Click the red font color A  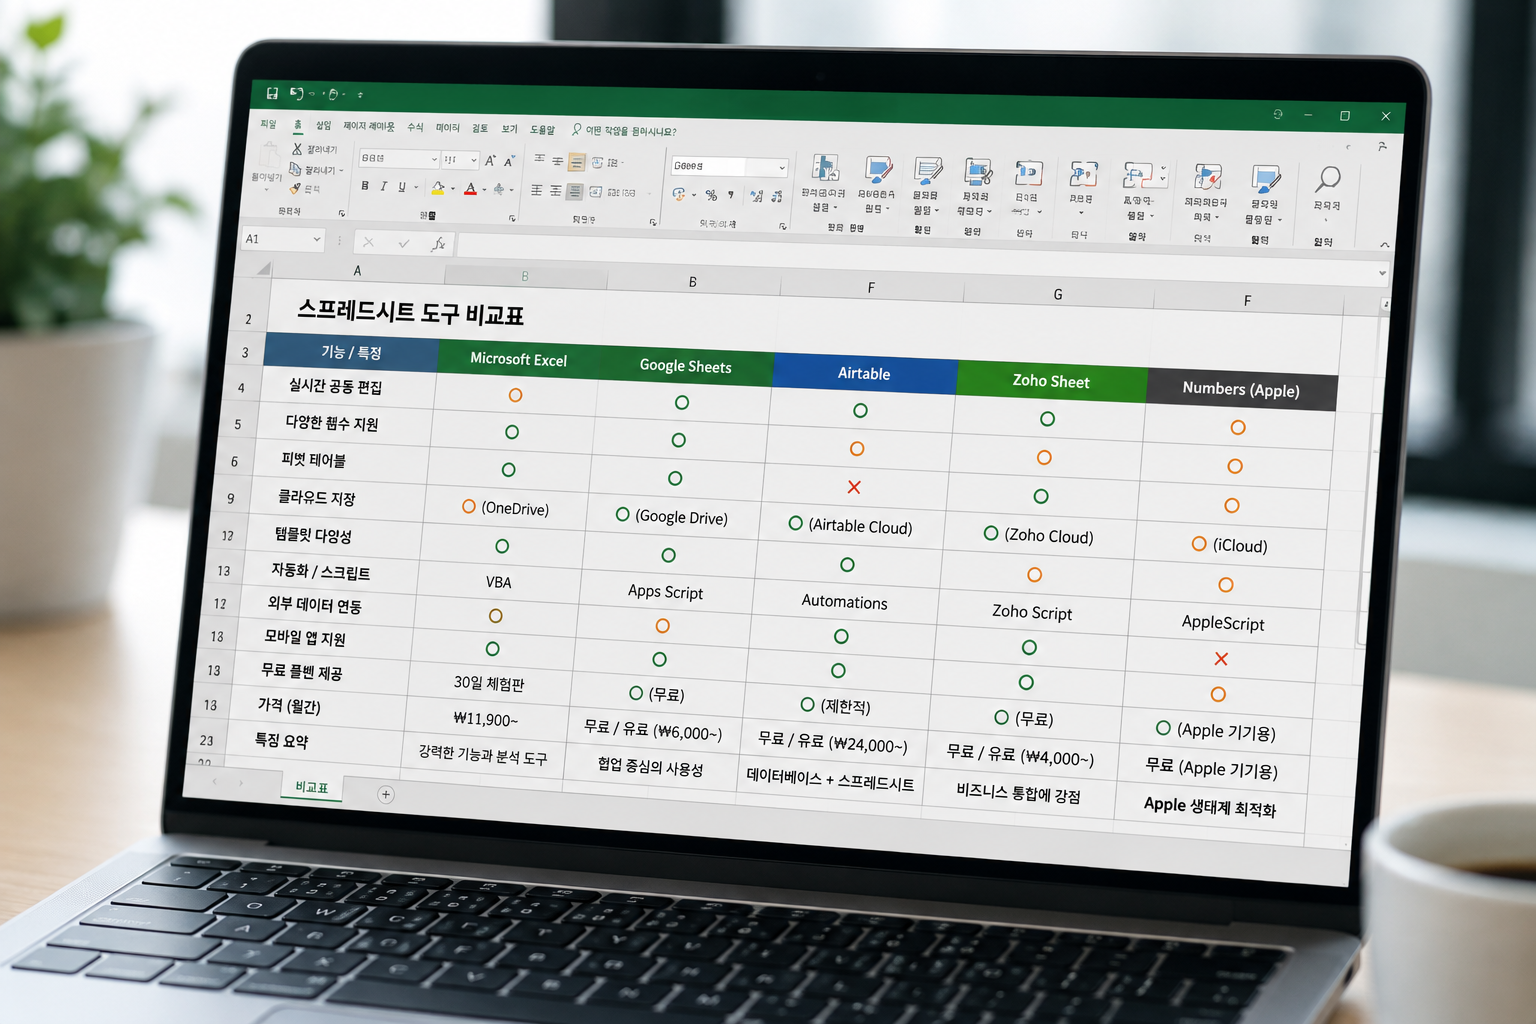click(470, 189)
